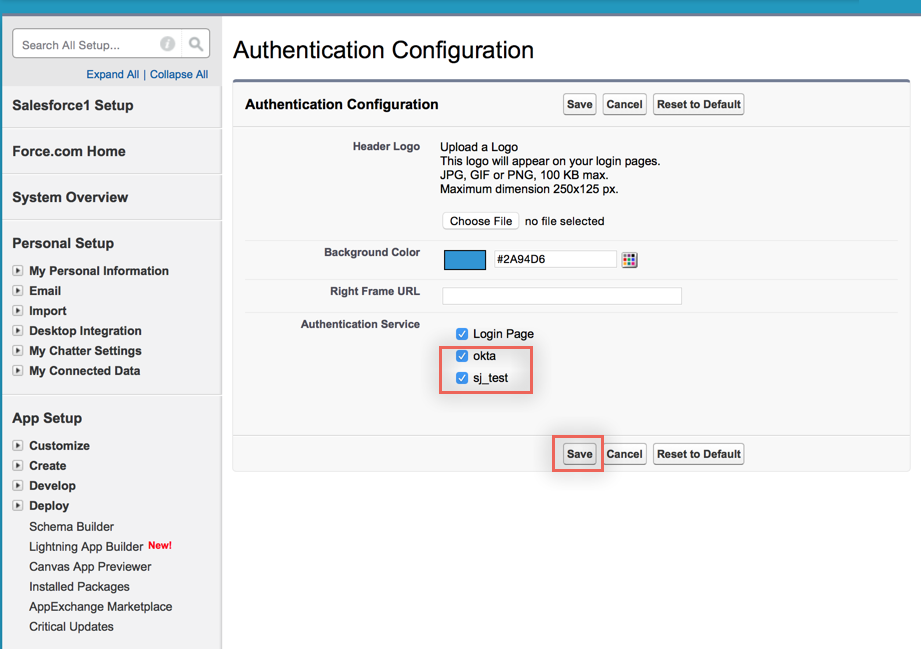921x649 pixels.
Task: Click the search magnifier icon in Setup
Action: tap(196, 44)
